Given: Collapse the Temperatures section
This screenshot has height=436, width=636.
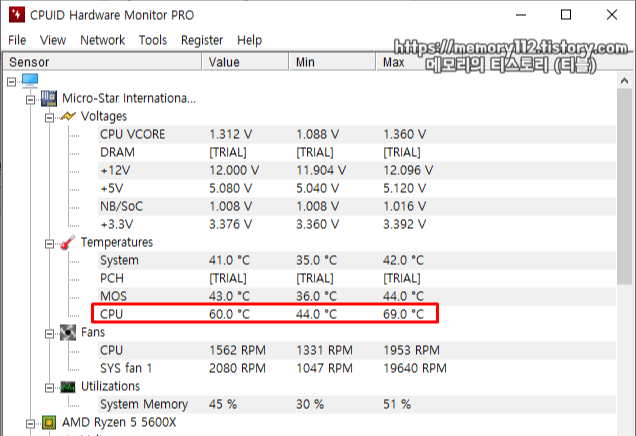Looking at the screenshot, I should pos(49,244).
